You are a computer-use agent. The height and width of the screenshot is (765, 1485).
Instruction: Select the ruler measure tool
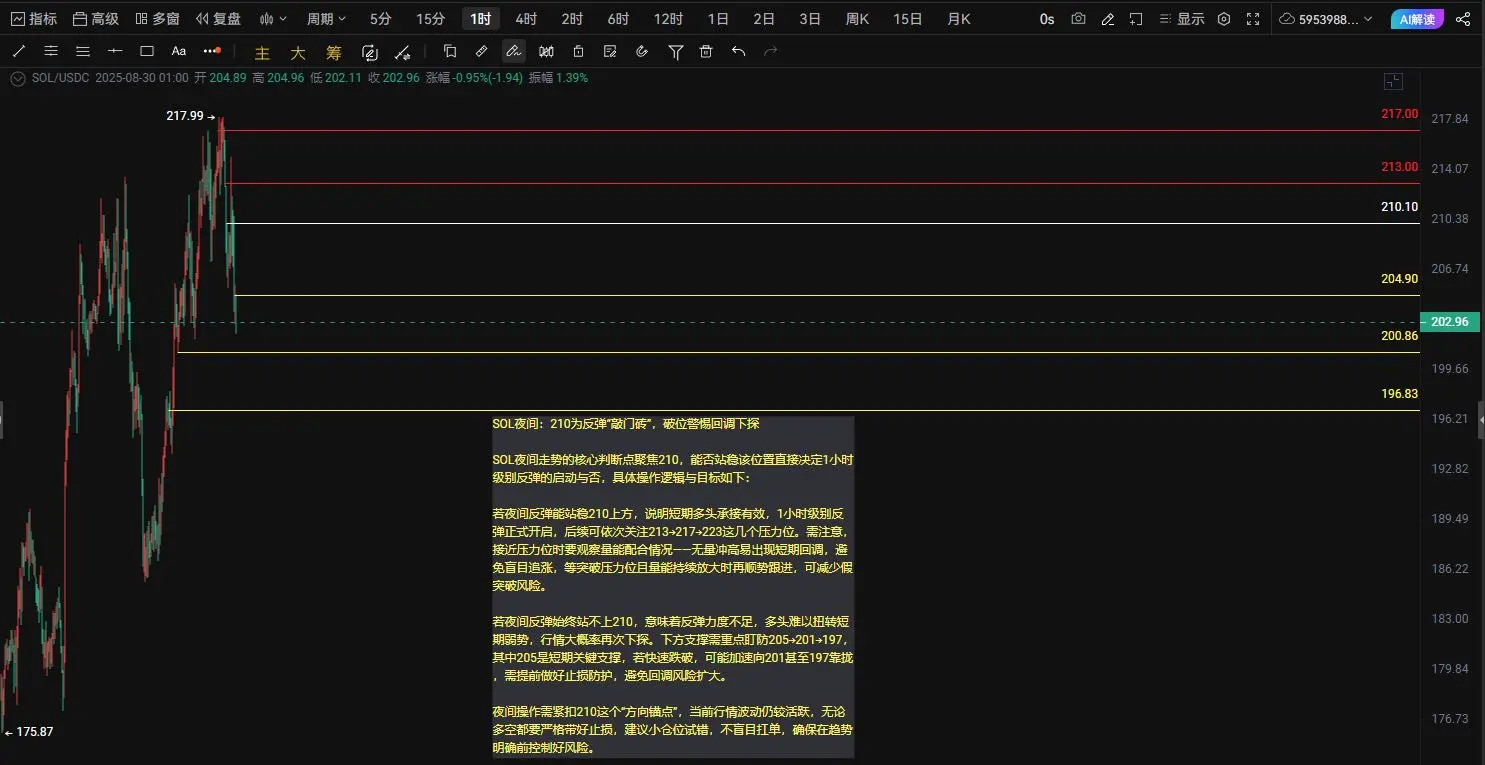click(x=482, y=51)
